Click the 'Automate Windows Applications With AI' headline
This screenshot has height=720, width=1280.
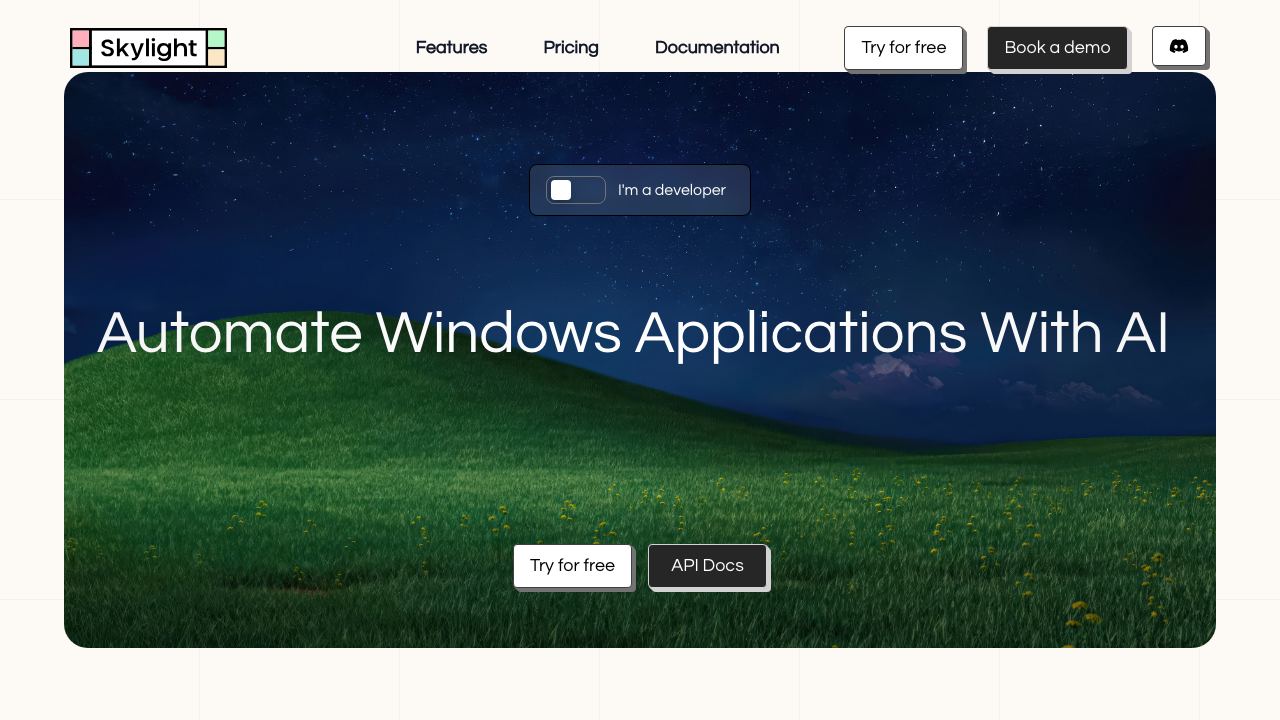coord(633,333)
